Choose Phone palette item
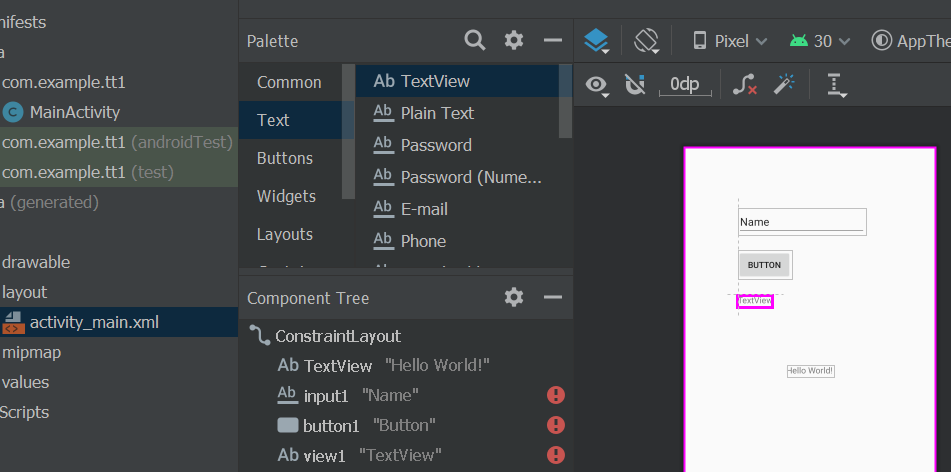The width and height of the screenshot is (951, 472). 457,241
